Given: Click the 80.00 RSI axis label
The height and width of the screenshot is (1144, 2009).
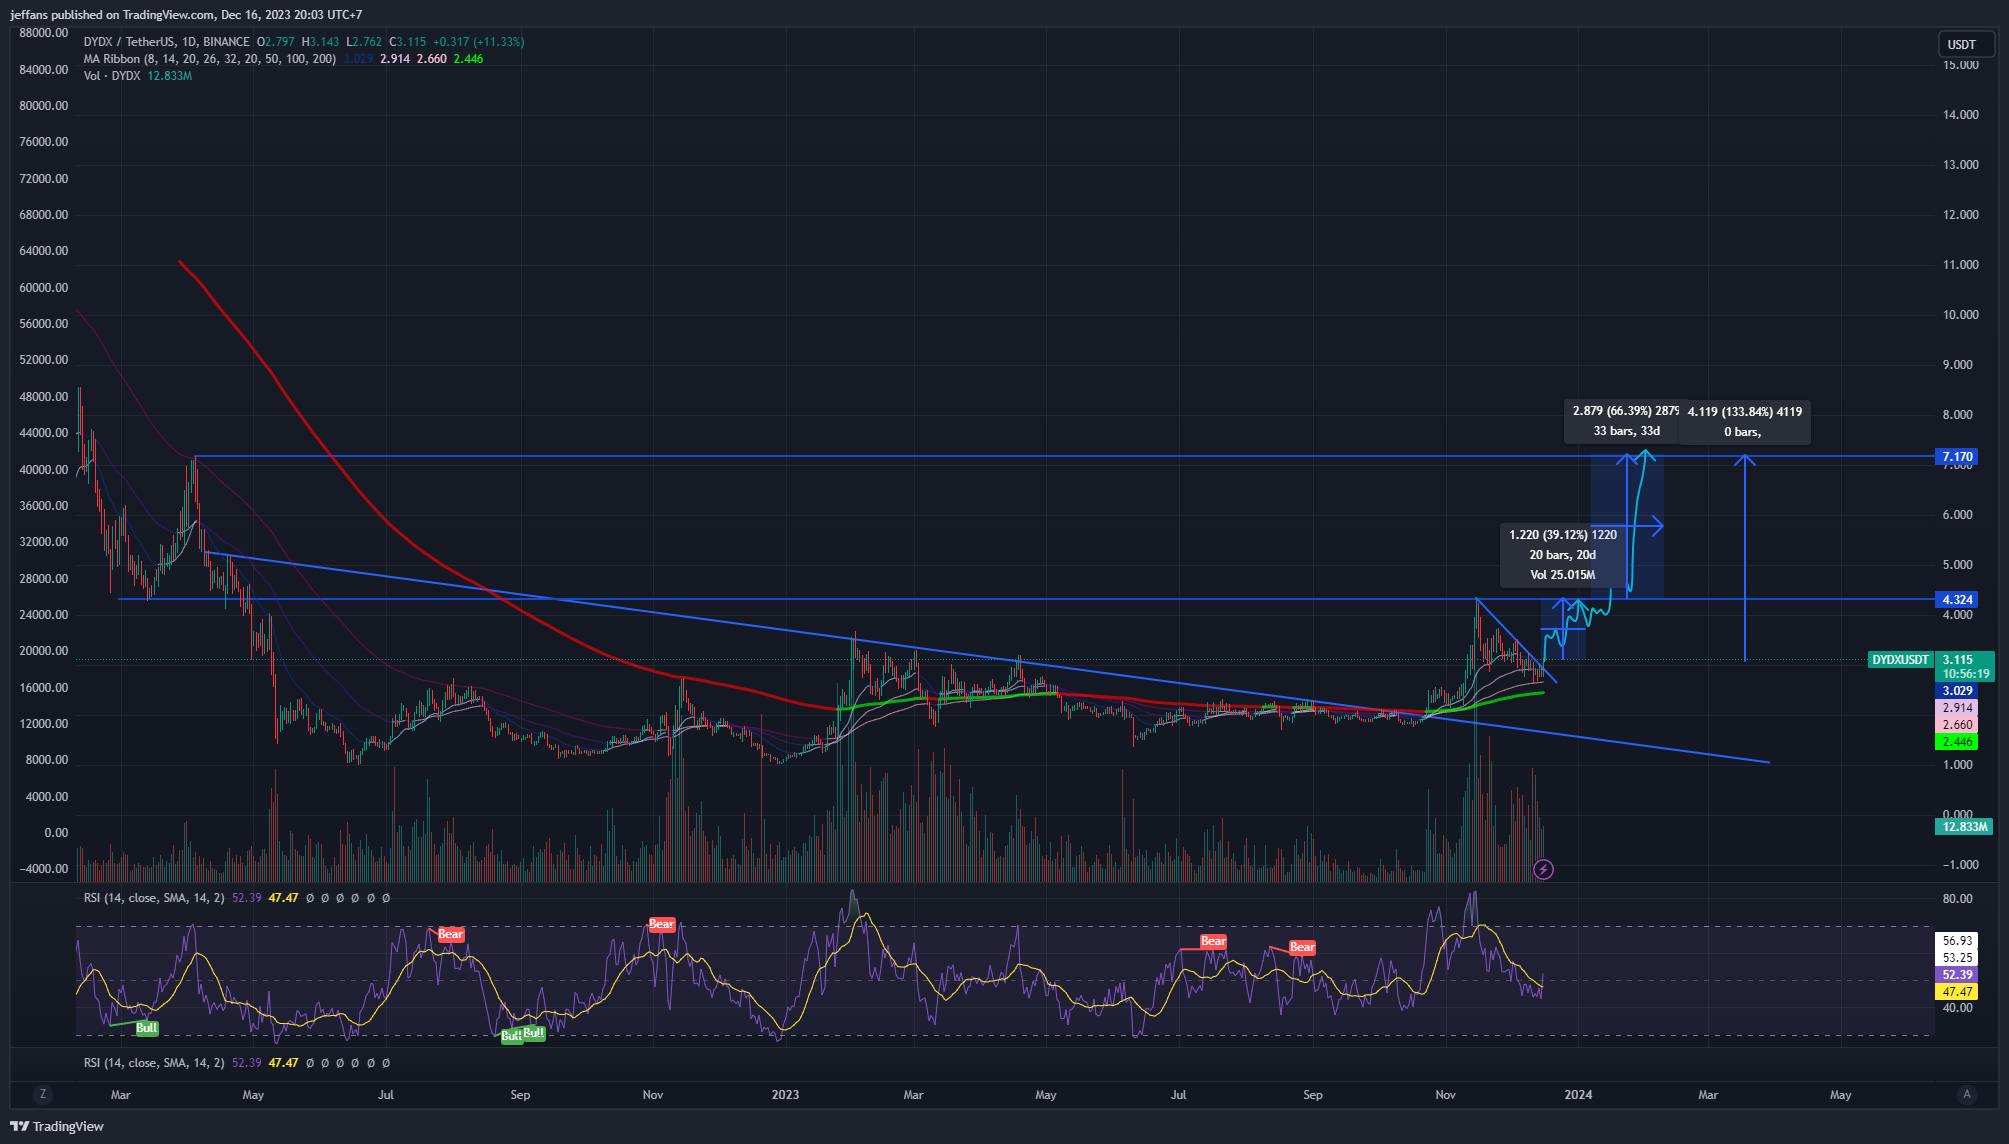Looking at the screenshot, I should pyautogui.click(x=1957, y=899).
